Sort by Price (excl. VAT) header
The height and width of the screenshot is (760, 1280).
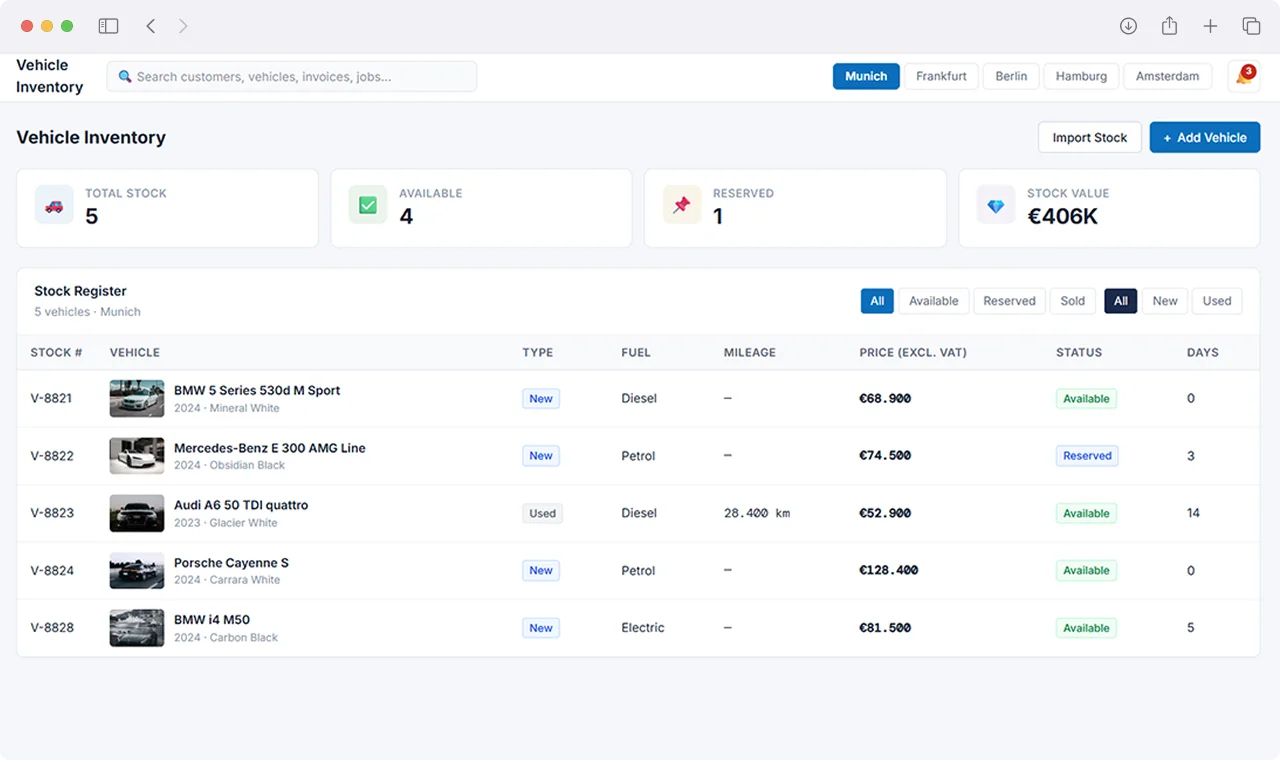pos(913,352)
